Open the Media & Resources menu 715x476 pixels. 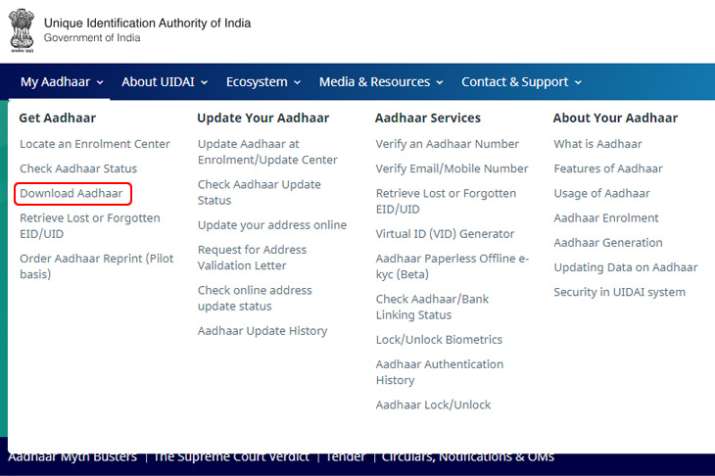(x=381, y=82)
